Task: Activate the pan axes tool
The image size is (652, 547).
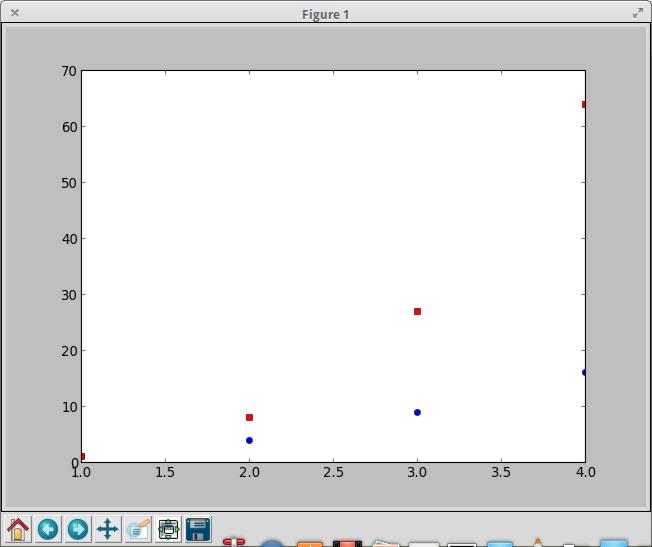Action: pyautogui.click(x=108, y=529)
